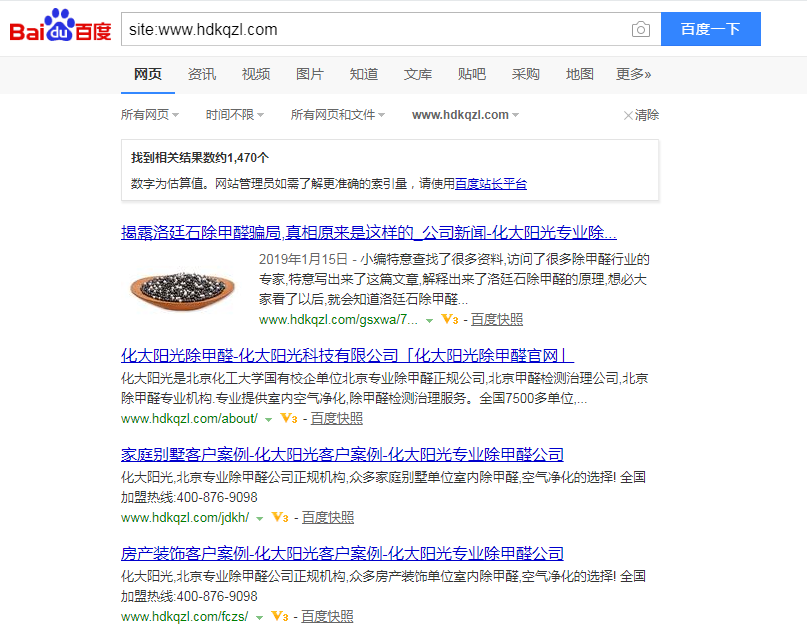
Task: Expand the 所有网页 filter dropdown
Action: [150, 115]
